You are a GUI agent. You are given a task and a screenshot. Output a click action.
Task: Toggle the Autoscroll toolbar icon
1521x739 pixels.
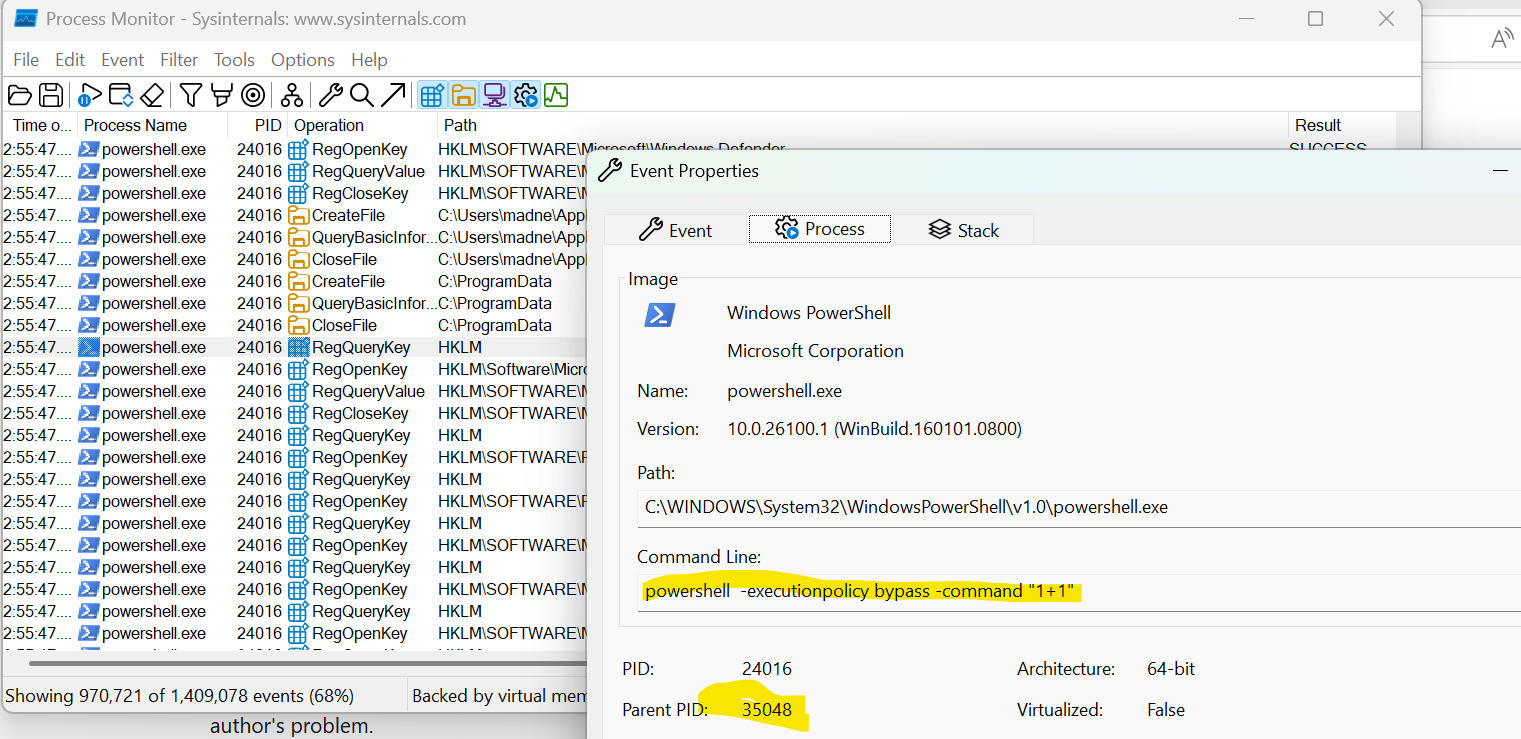(121, 95)
